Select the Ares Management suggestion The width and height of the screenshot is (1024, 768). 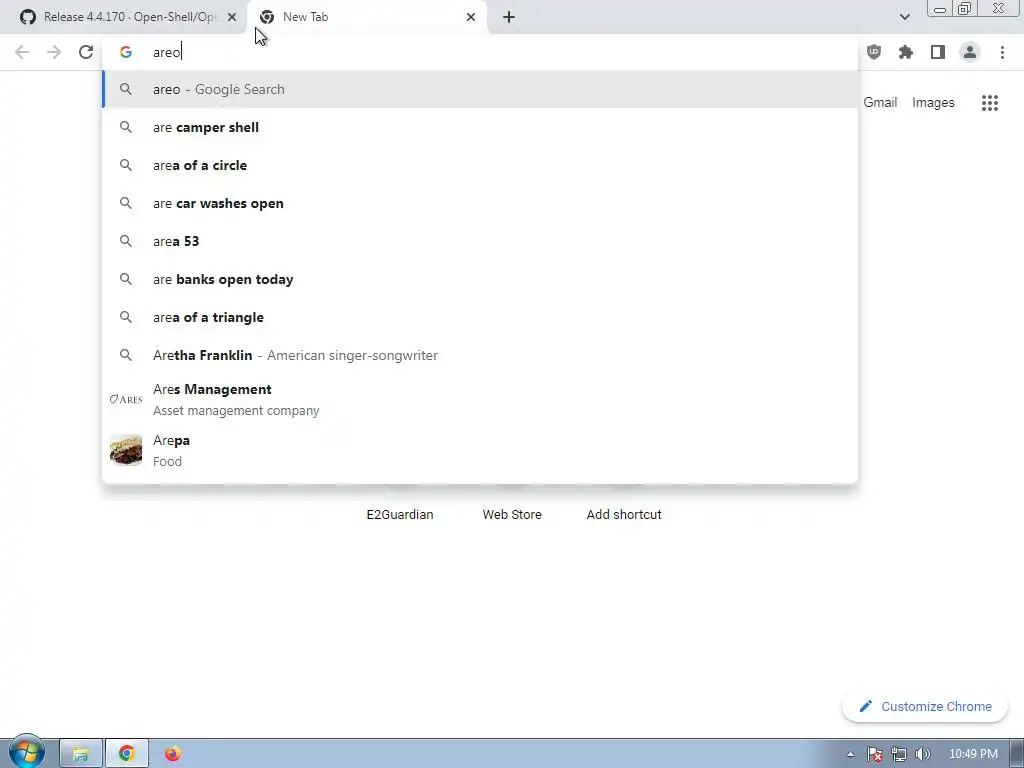coord(480,399)
